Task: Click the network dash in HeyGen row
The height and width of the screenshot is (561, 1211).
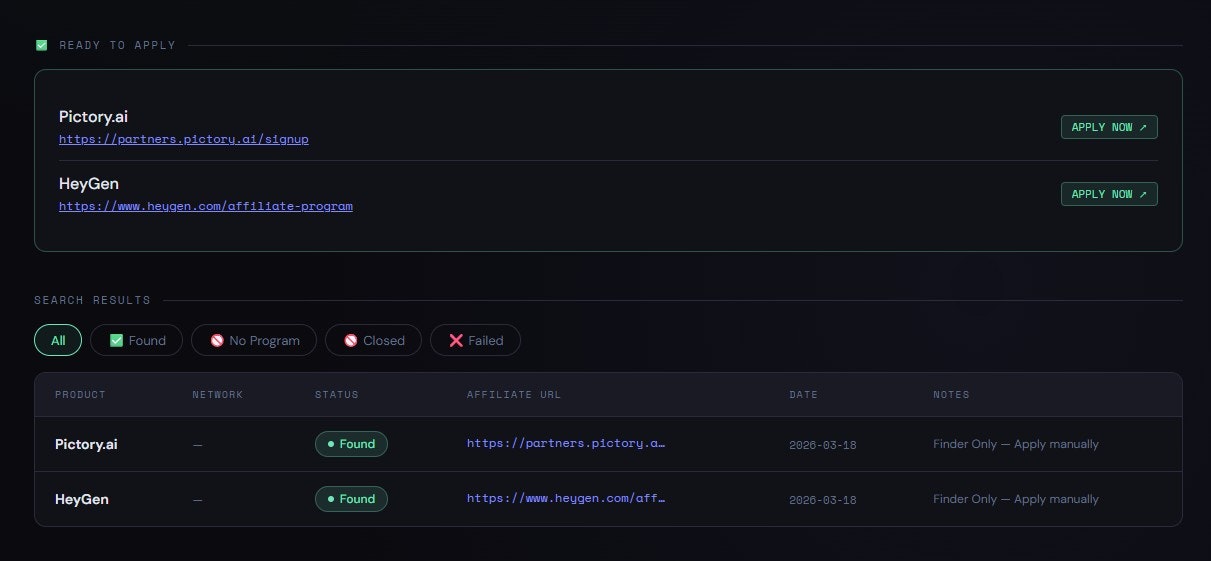Action: (197, 499)
